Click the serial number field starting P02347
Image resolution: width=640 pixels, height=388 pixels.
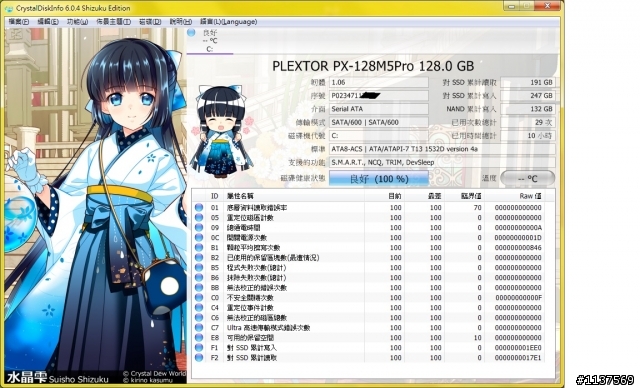tap(379, 95)
